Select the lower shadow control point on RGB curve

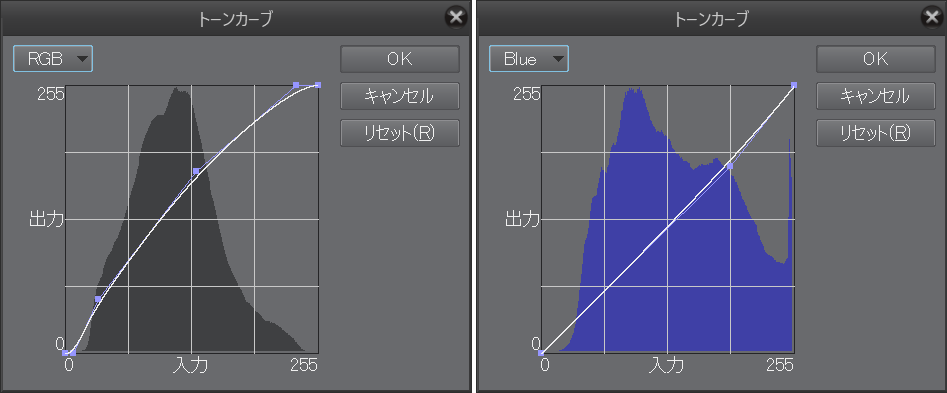click(98, 299)
